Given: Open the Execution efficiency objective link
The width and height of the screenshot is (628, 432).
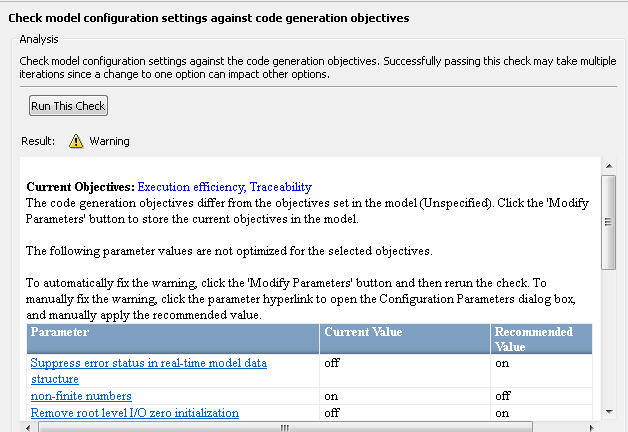Looking at the screenshot, I should [190, 186].
